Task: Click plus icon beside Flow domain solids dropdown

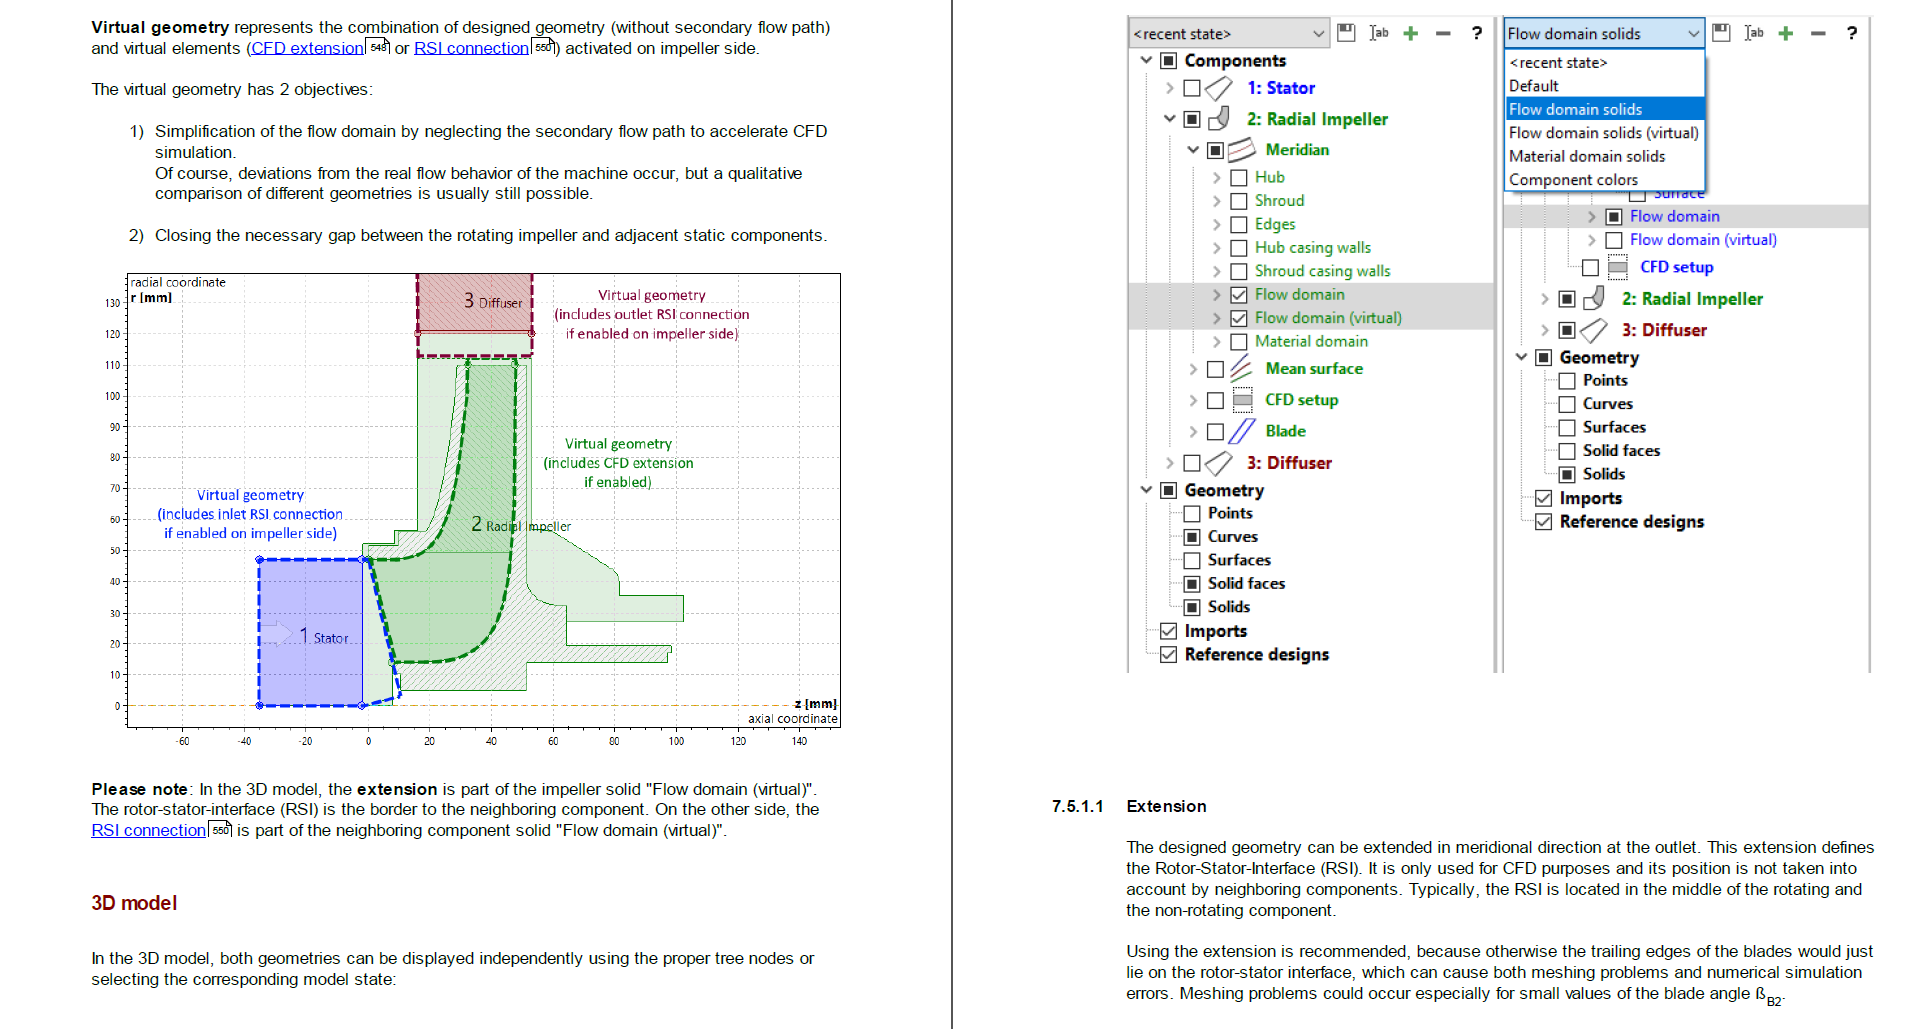Action: [x=1785, y=33]
